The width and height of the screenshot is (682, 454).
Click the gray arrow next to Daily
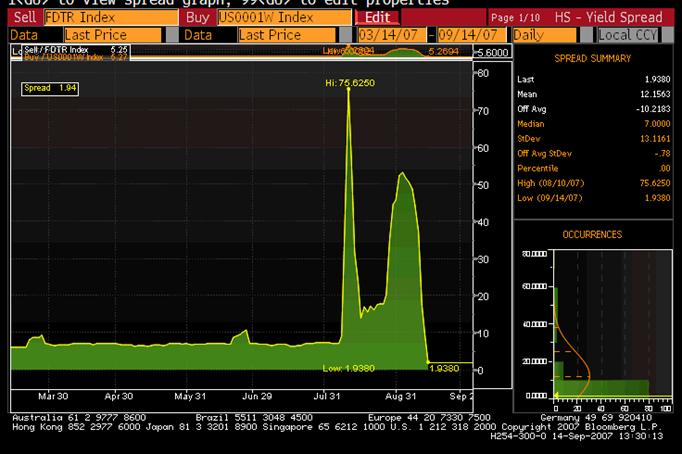pos(586,35)
